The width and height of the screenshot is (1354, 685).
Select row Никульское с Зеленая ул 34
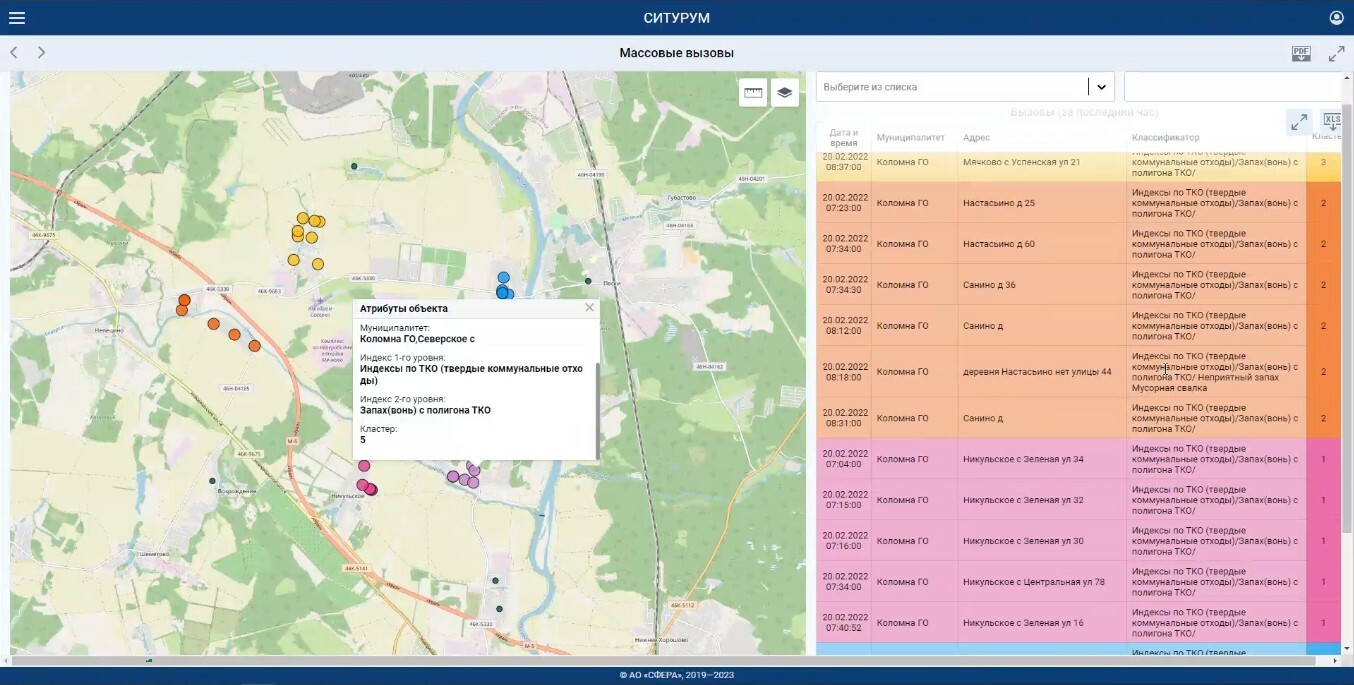tap(1078, 459)
